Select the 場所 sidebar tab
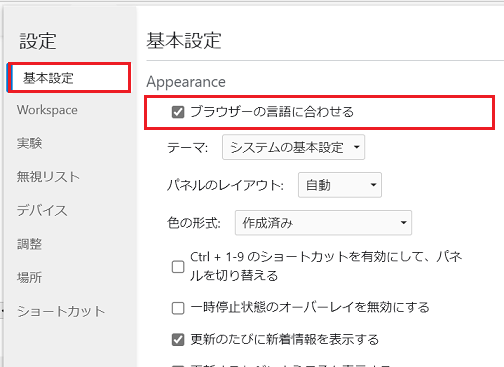The height and width of the screenshot is (367, 504). pyautogui.click(x=29, y=277)
